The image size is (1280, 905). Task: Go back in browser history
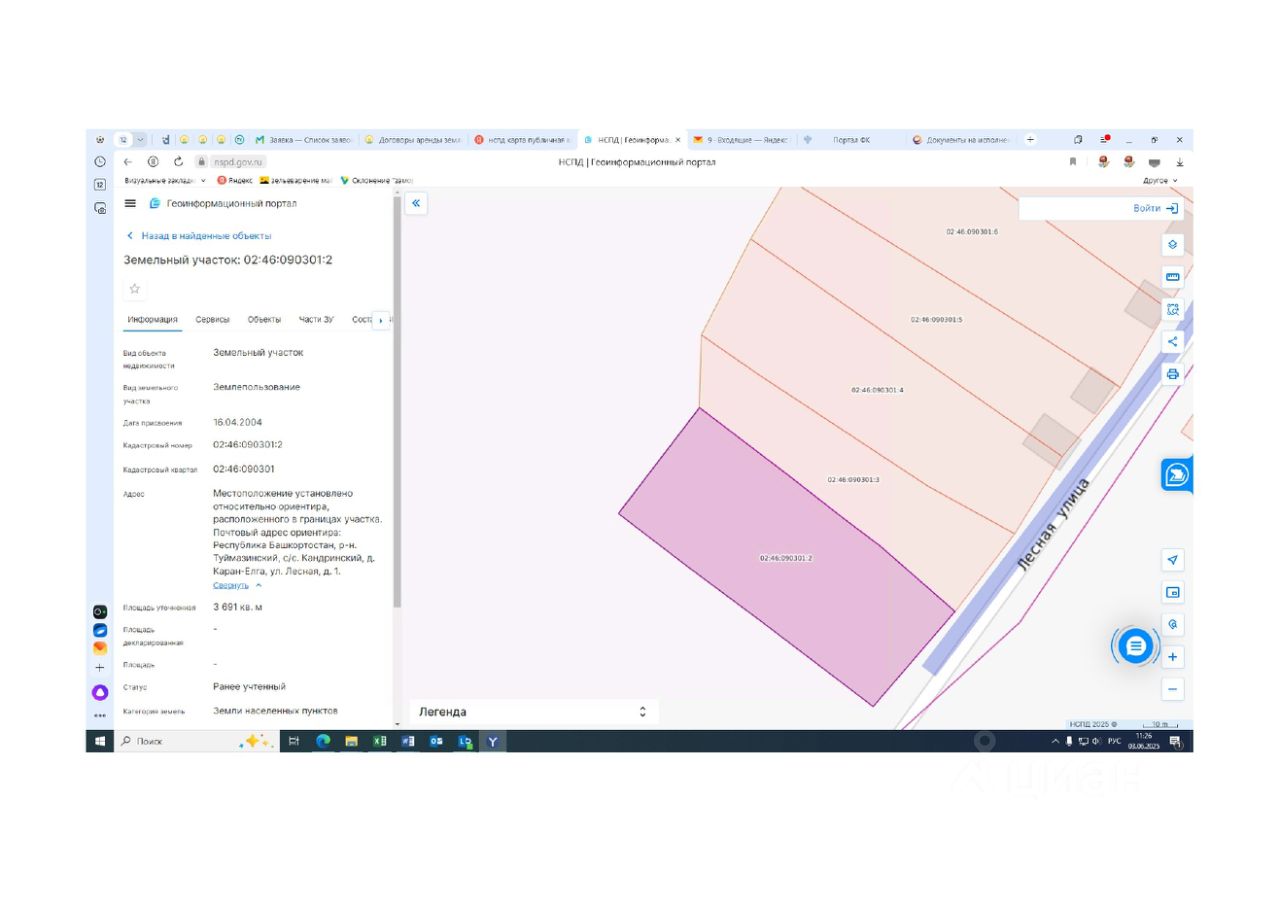point(128,161)
